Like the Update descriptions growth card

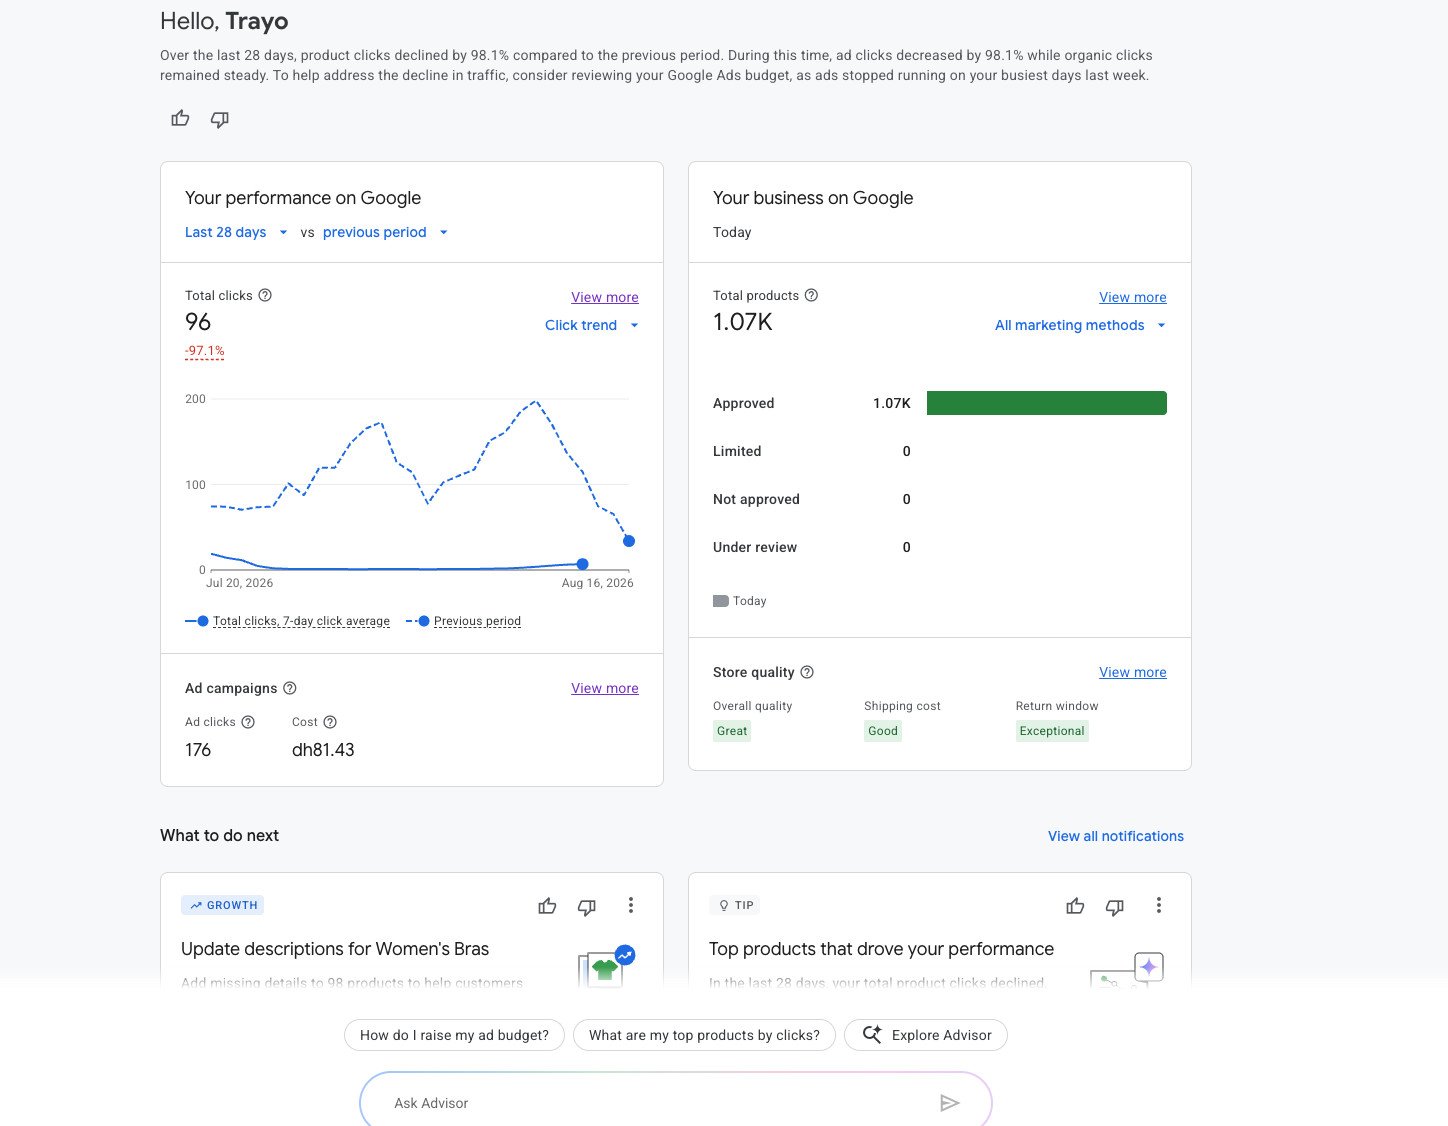(x=547, y=906)
